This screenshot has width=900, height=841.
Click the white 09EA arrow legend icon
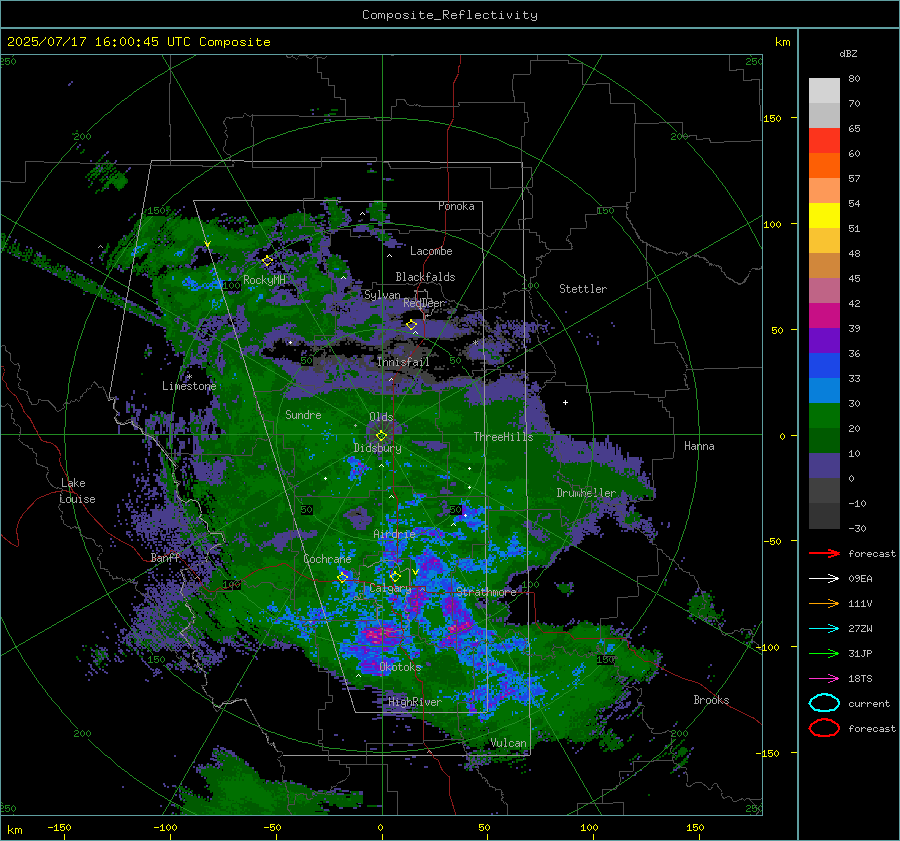click(x=824, y=579)
